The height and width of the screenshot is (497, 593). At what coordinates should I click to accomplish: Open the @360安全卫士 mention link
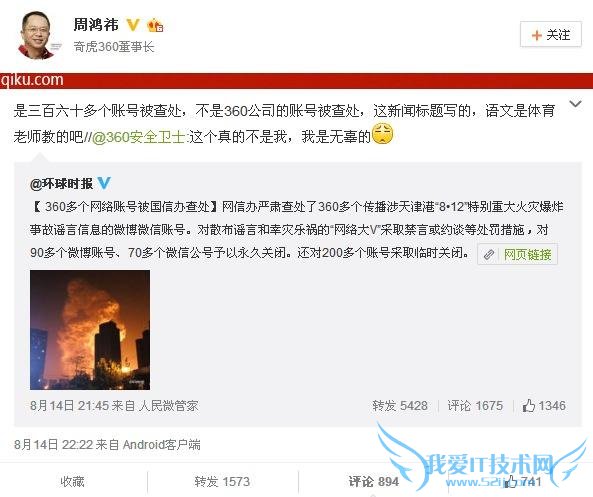139,137
